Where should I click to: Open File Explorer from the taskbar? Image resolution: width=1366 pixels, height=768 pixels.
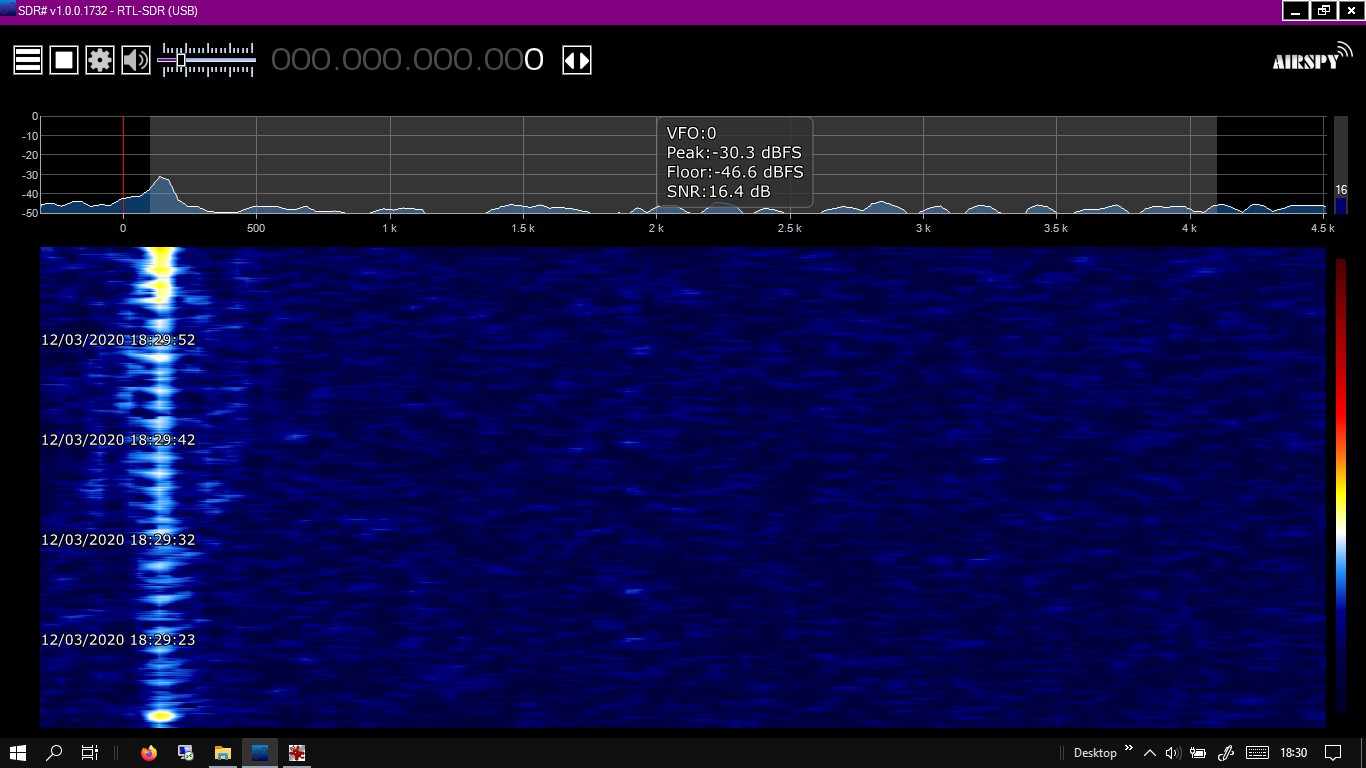pos(222,753)
